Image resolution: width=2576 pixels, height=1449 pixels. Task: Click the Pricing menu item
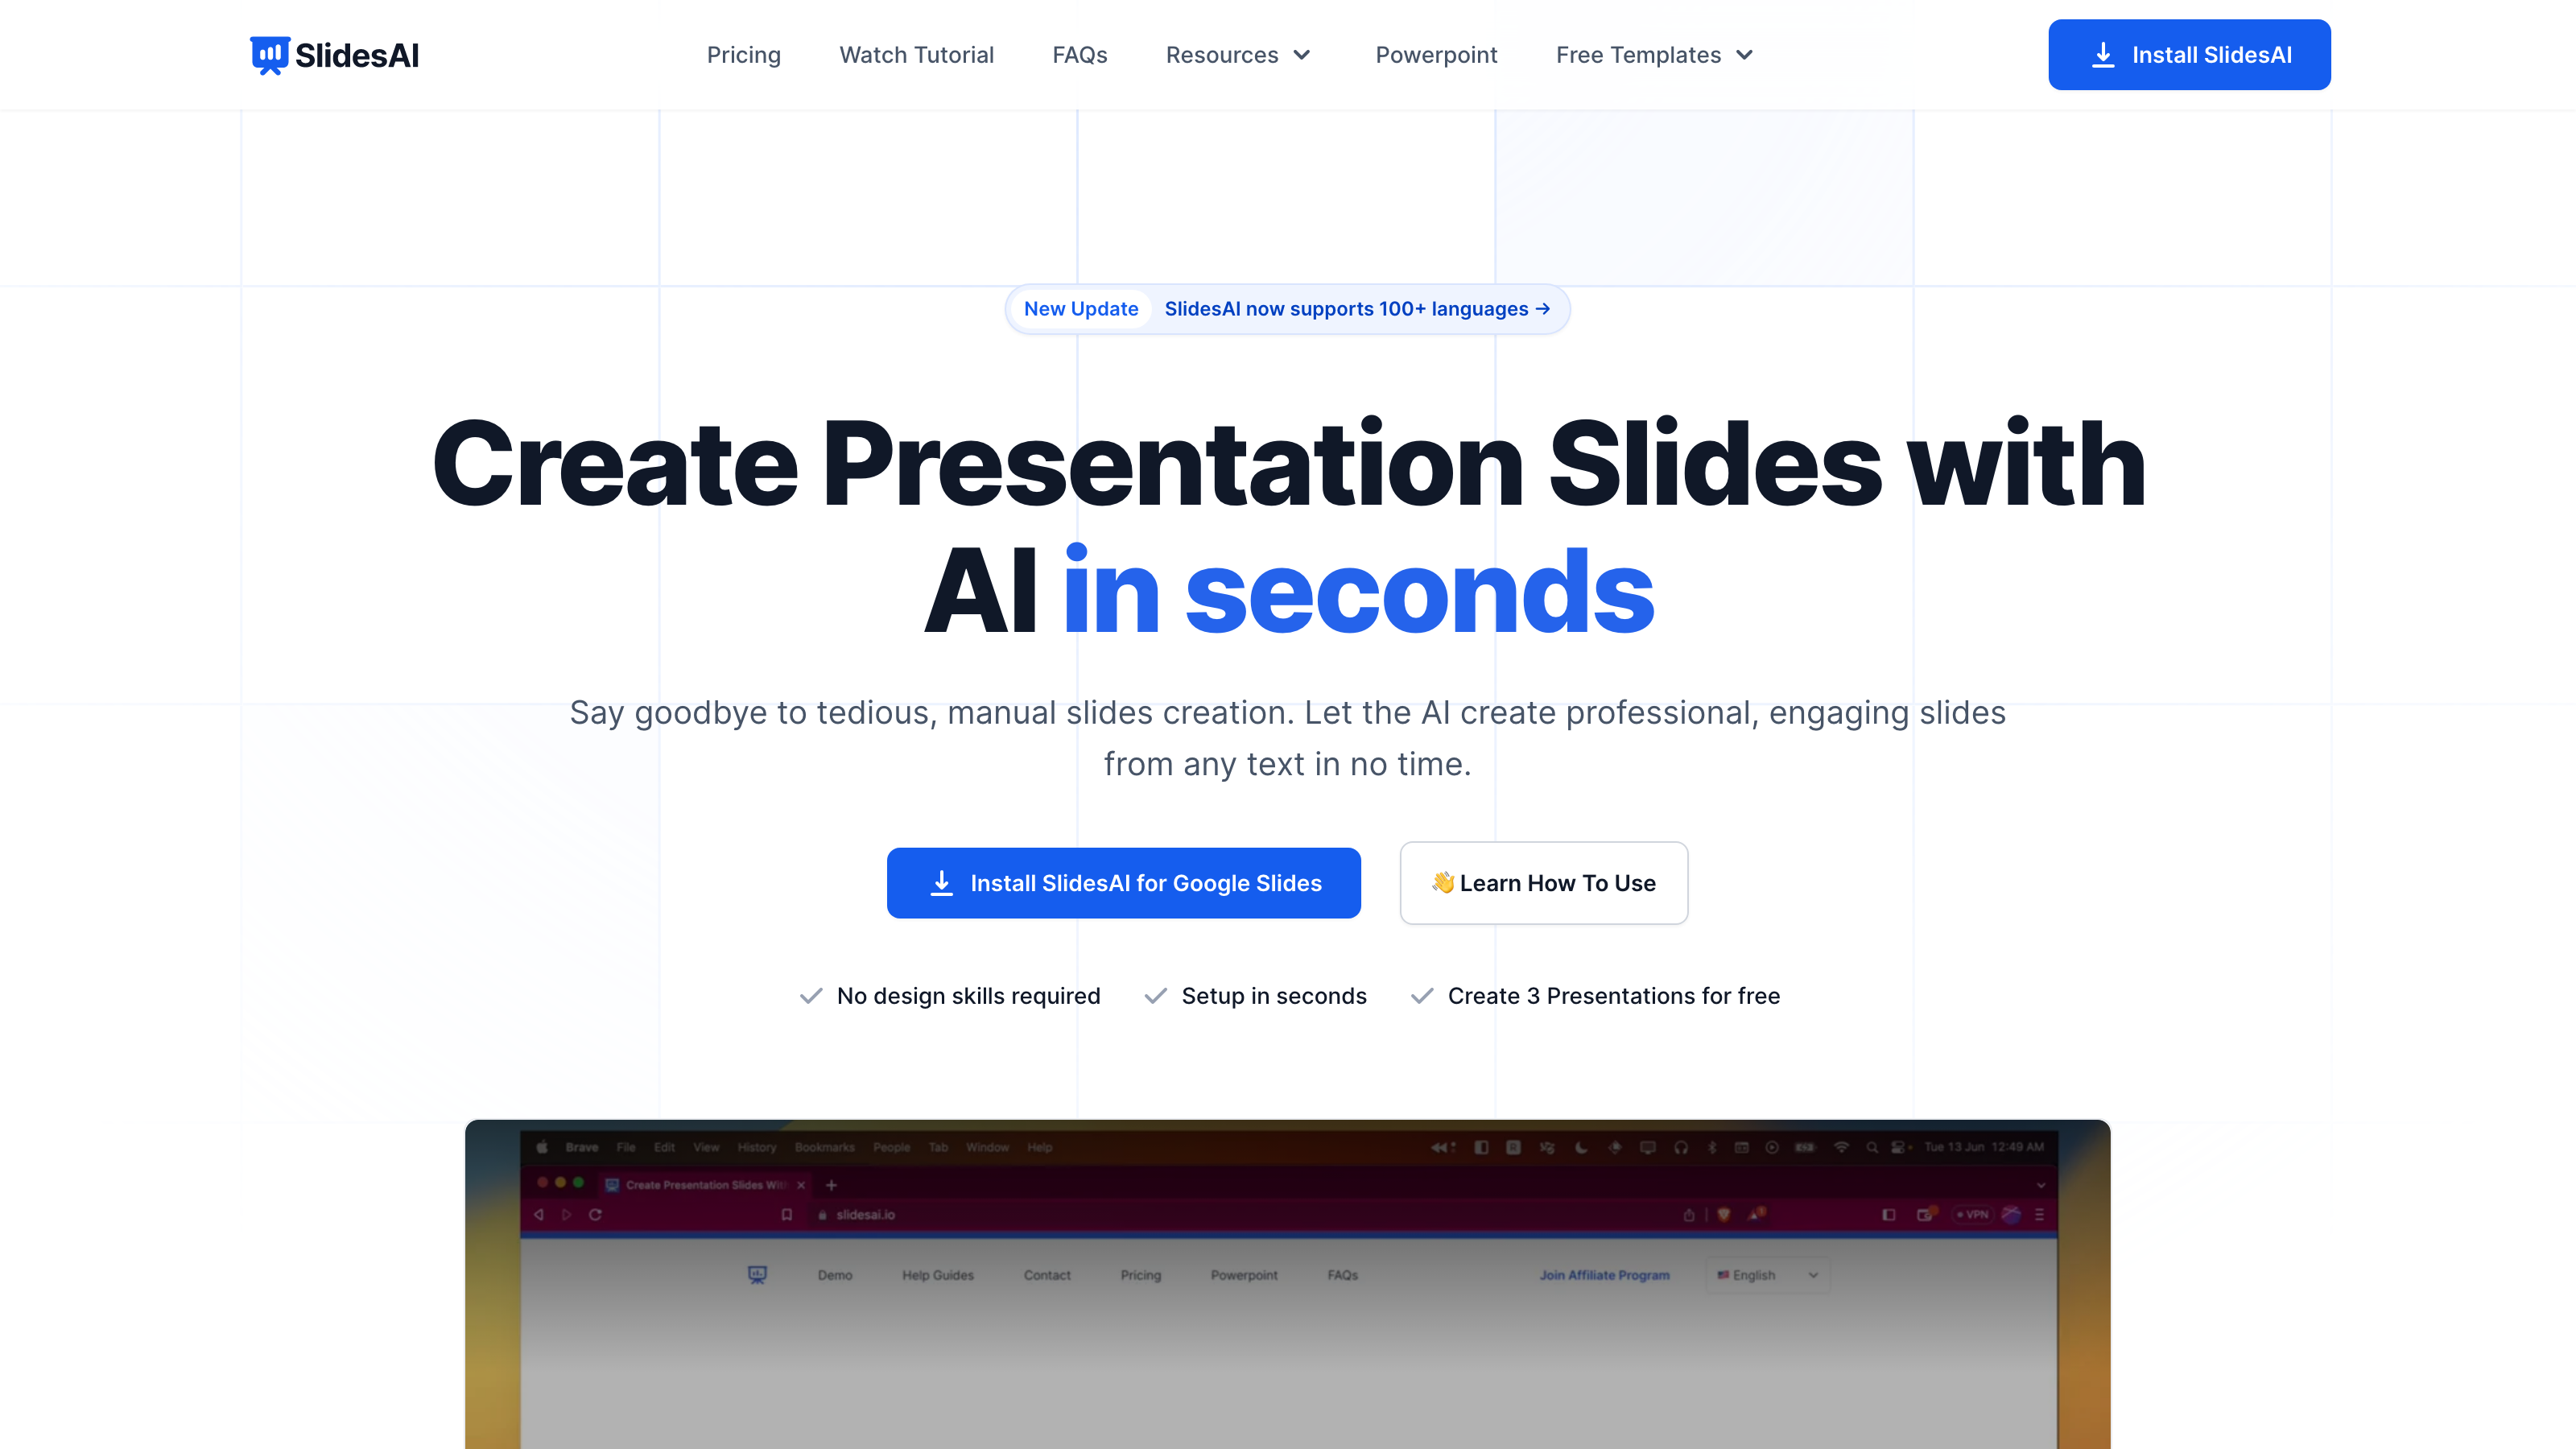click(x=743, y=55)
